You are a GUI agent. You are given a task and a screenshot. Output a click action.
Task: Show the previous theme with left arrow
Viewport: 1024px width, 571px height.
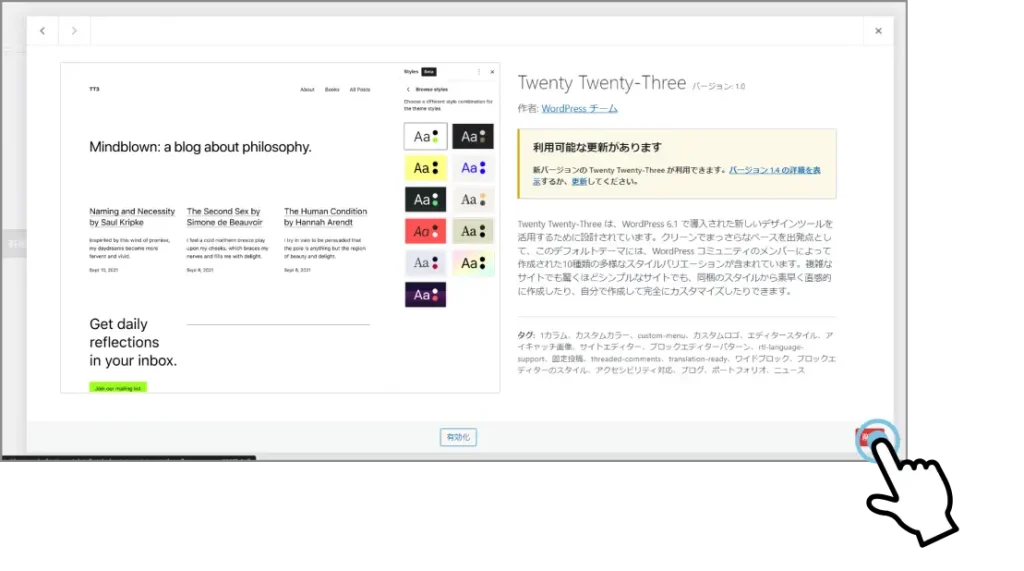pyautogui.click(x=42, y=31)
